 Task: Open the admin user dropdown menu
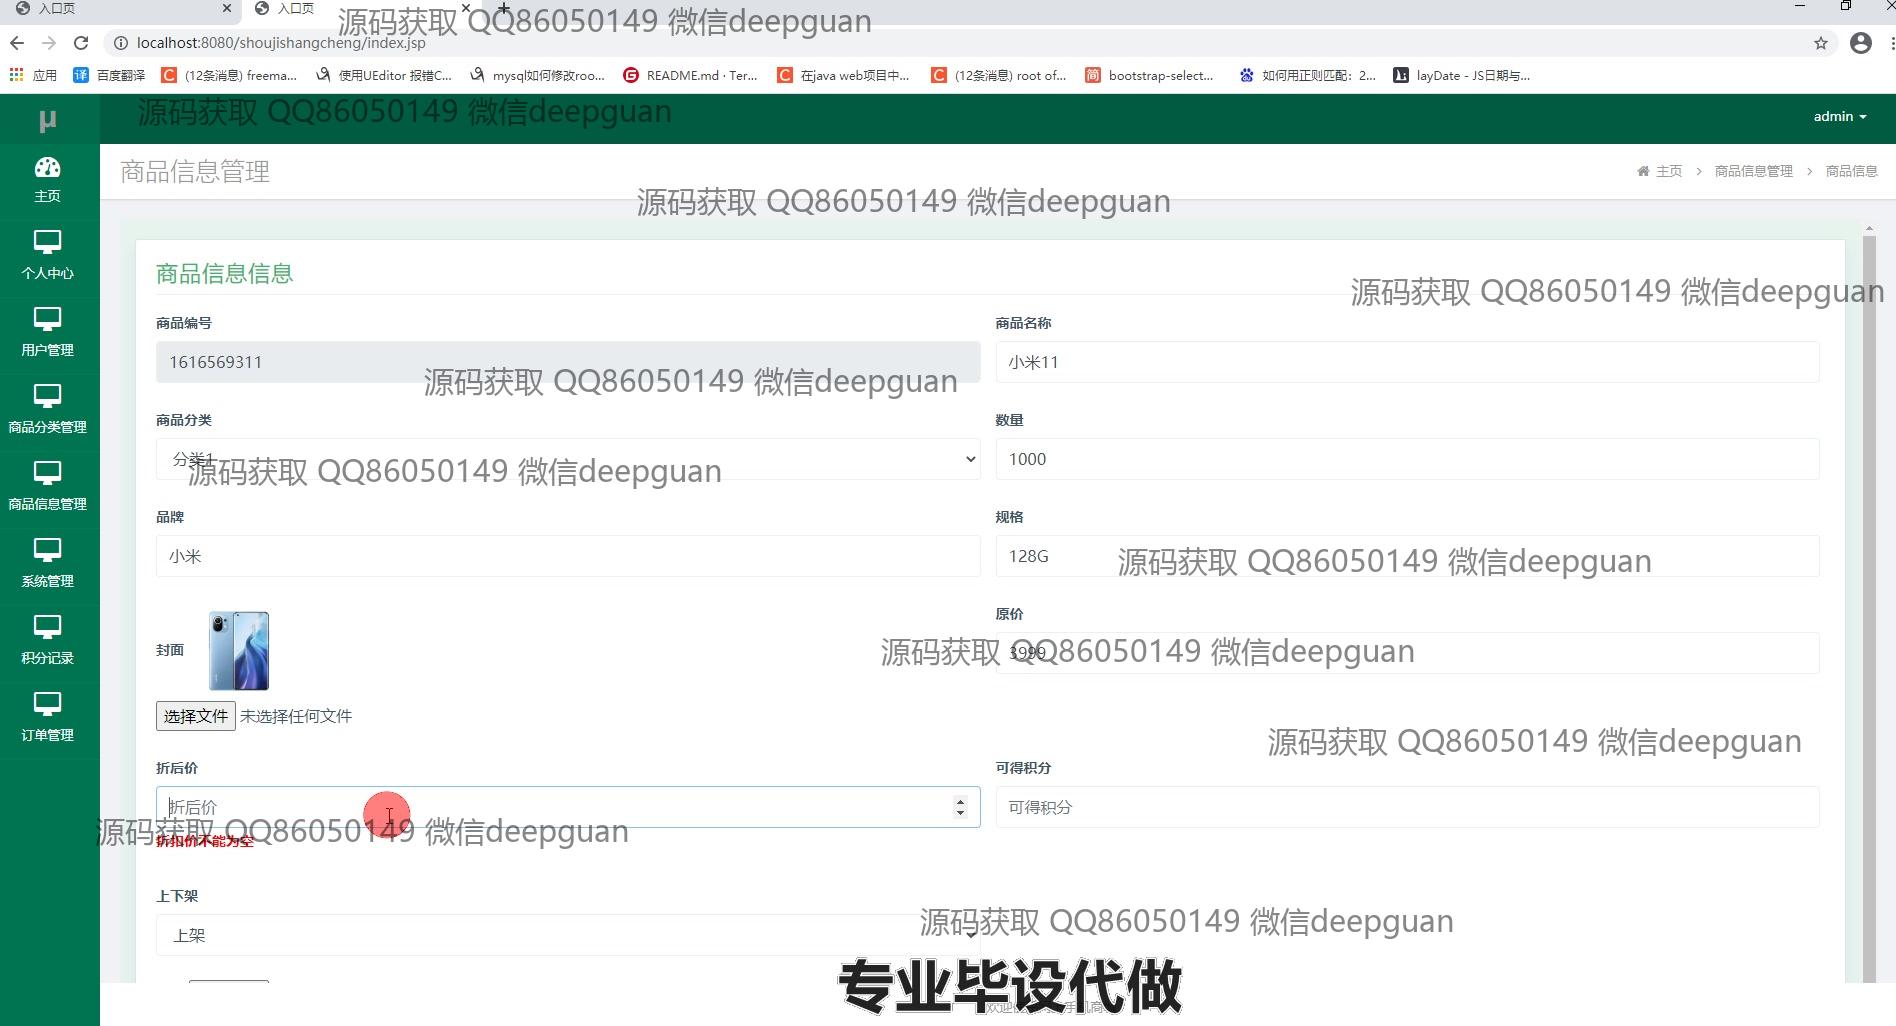[x=1839, y=117]
